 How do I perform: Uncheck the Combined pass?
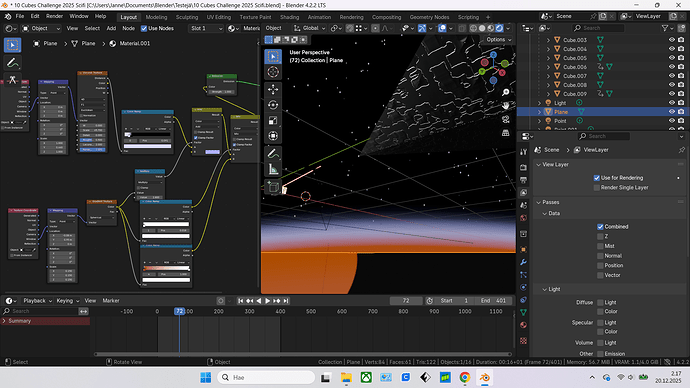pyautogui.click(x=600, y=227)
